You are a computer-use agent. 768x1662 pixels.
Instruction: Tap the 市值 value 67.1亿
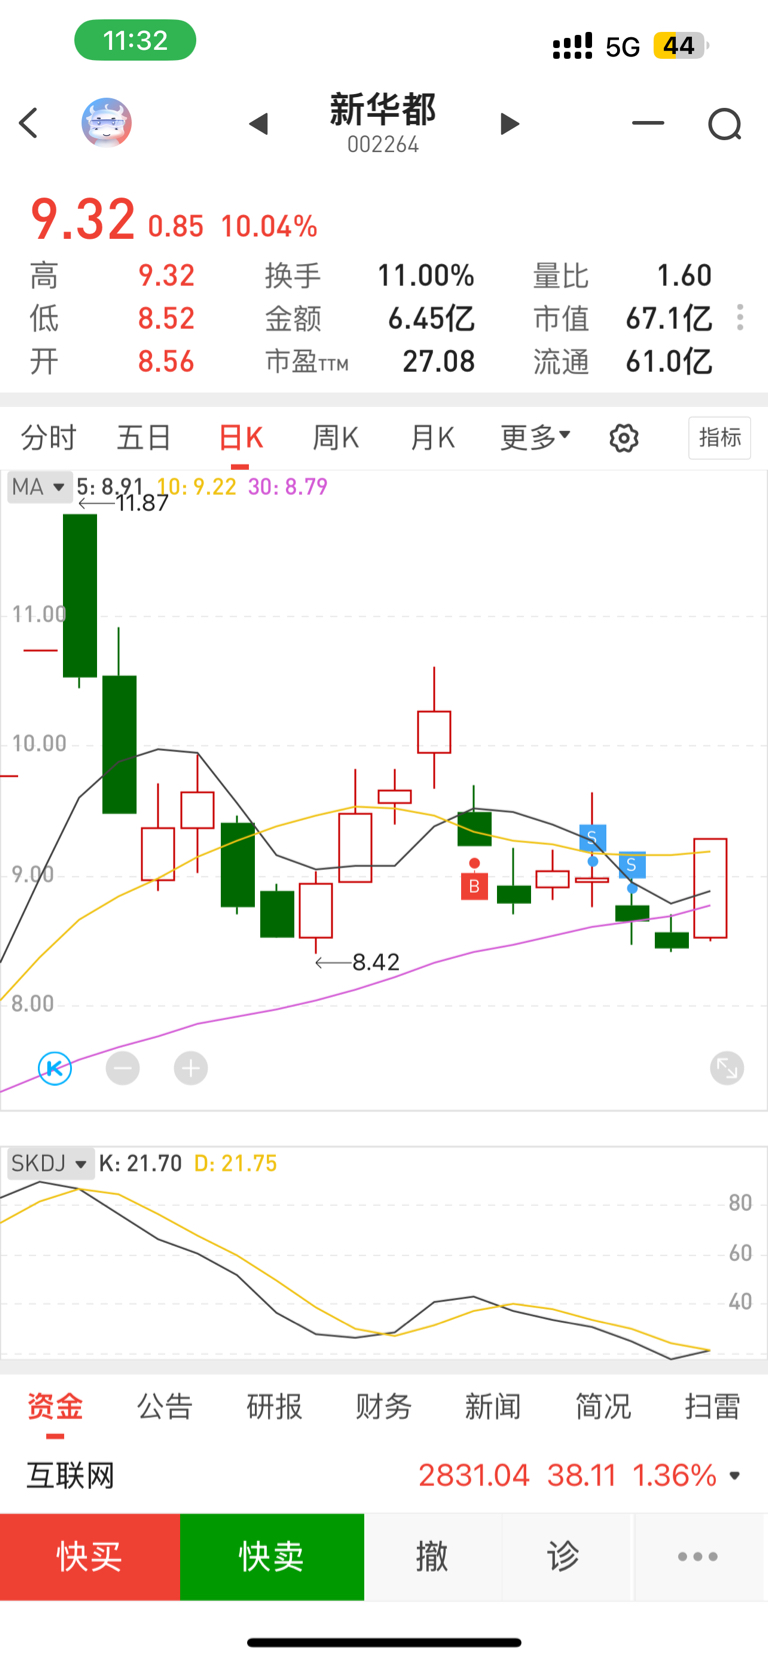pyautogui.click(x=669, y=319)
